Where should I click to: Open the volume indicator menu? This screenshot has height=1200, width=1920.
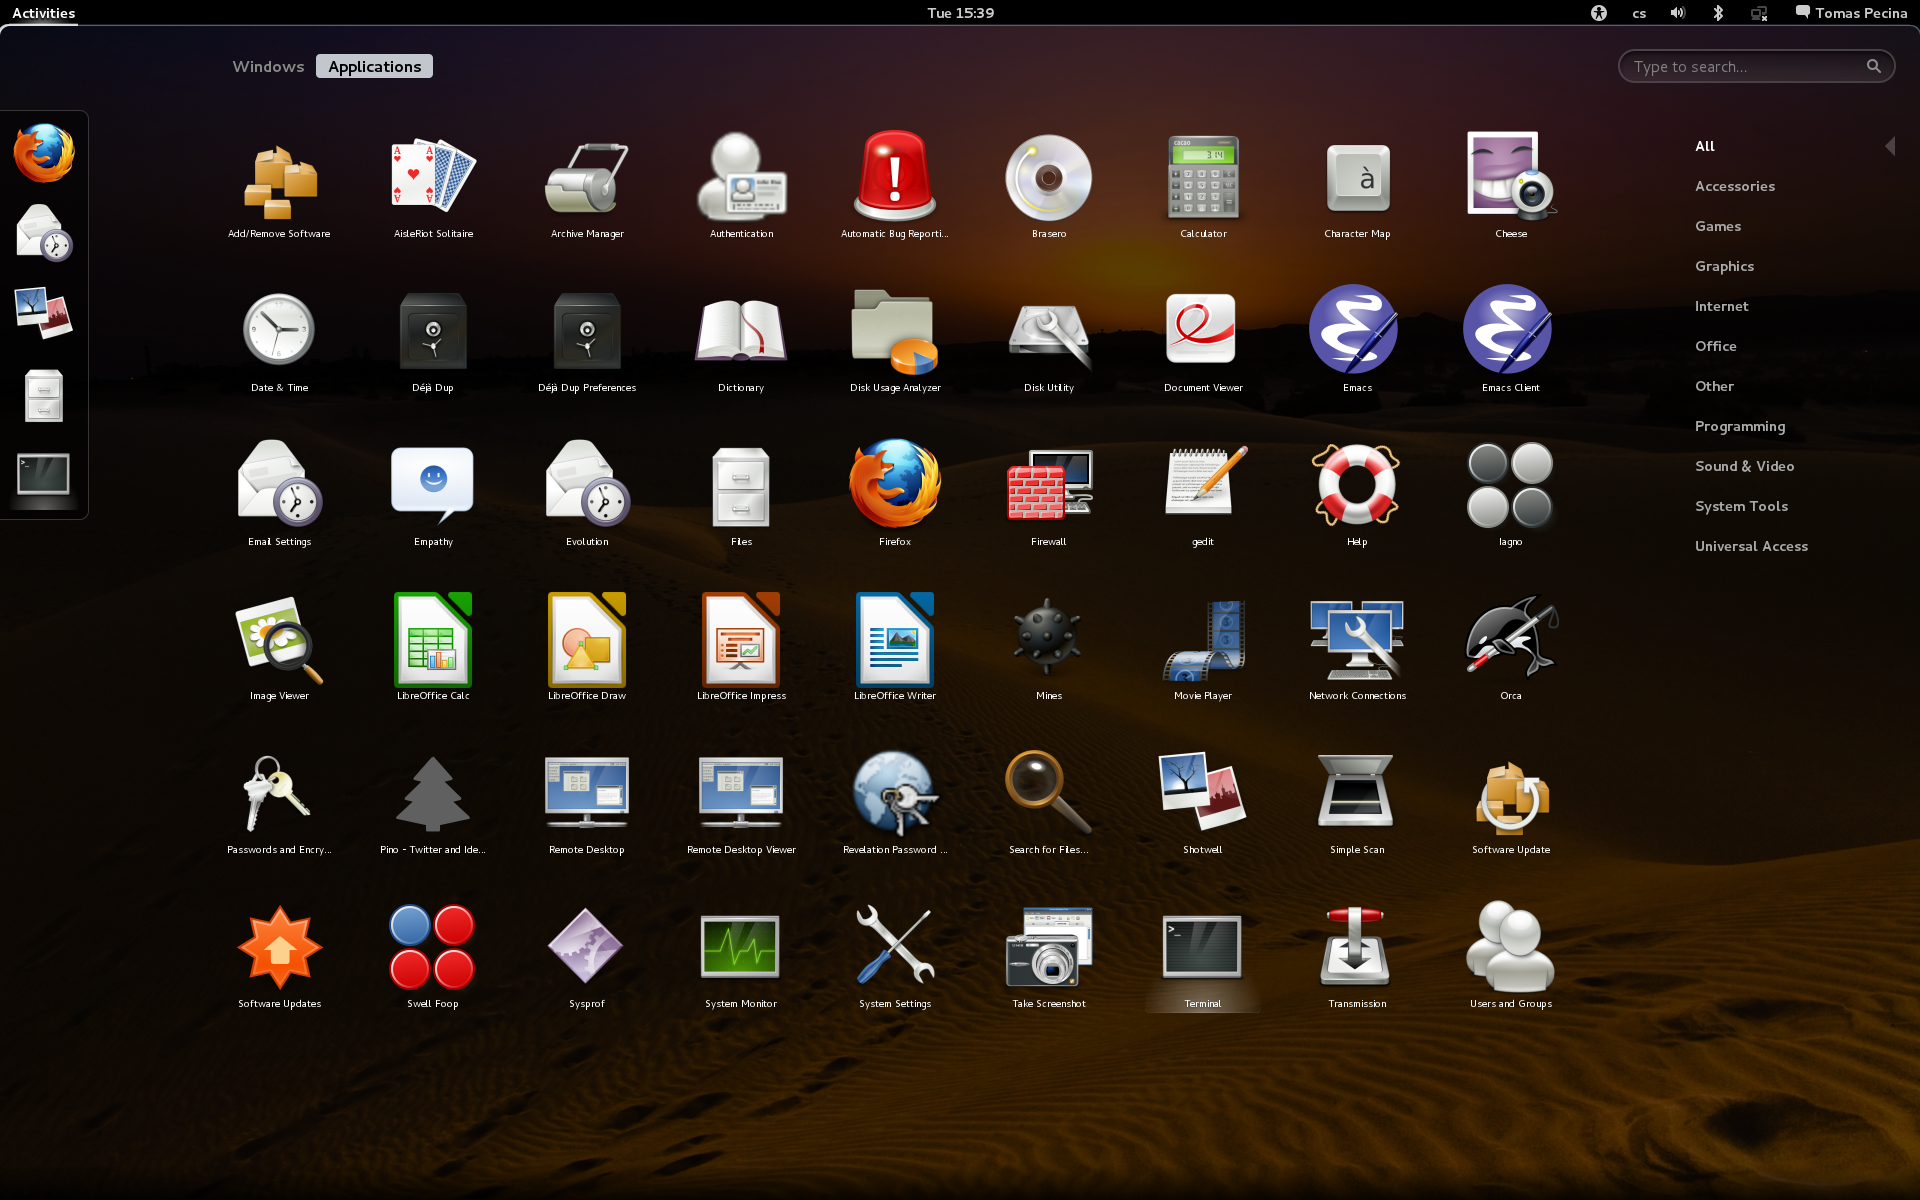(x=1678, y=13)
